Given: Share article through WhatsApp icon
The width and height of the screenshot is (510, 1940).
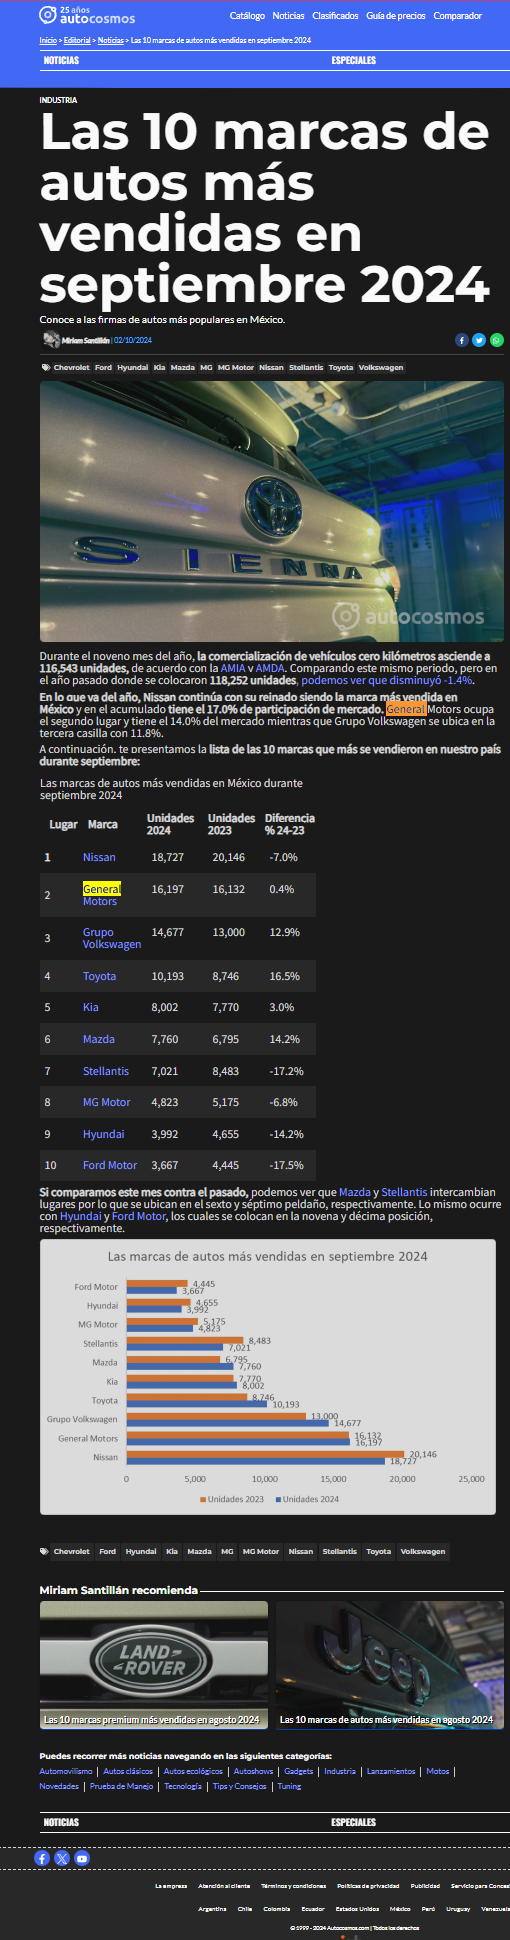Looking at the screenshot, I should click(497, 340).
